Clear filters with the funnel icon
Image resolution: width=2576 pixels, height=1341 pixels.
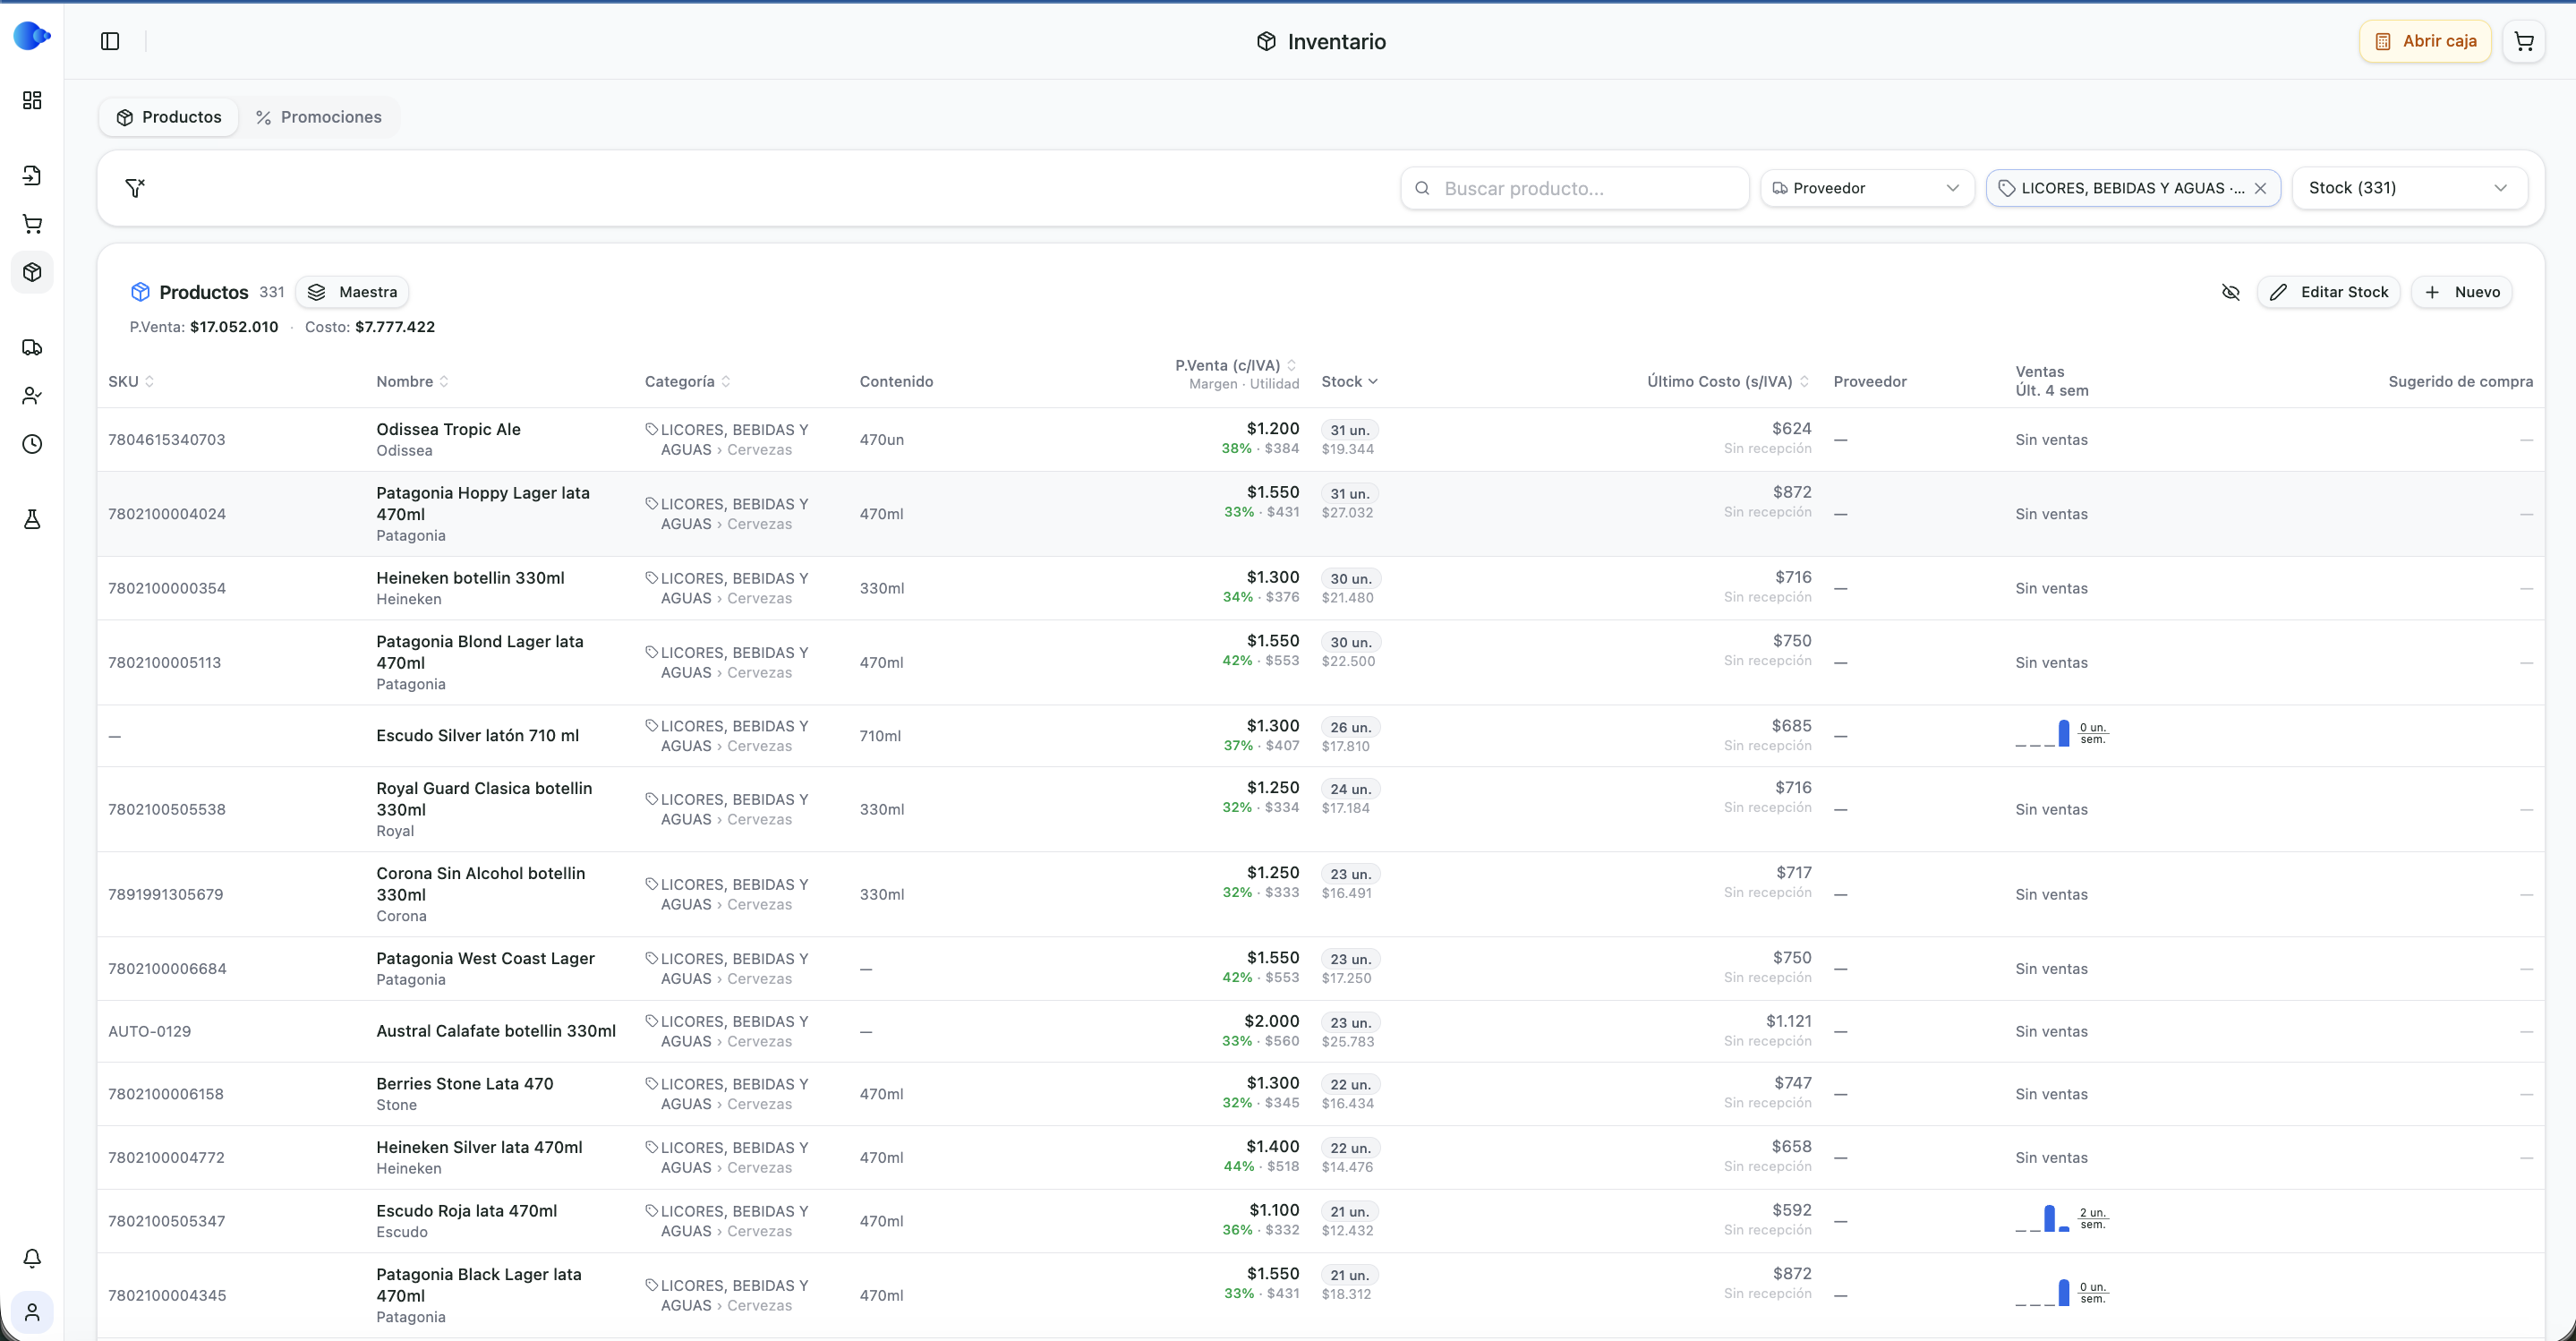tap(135, 188)
